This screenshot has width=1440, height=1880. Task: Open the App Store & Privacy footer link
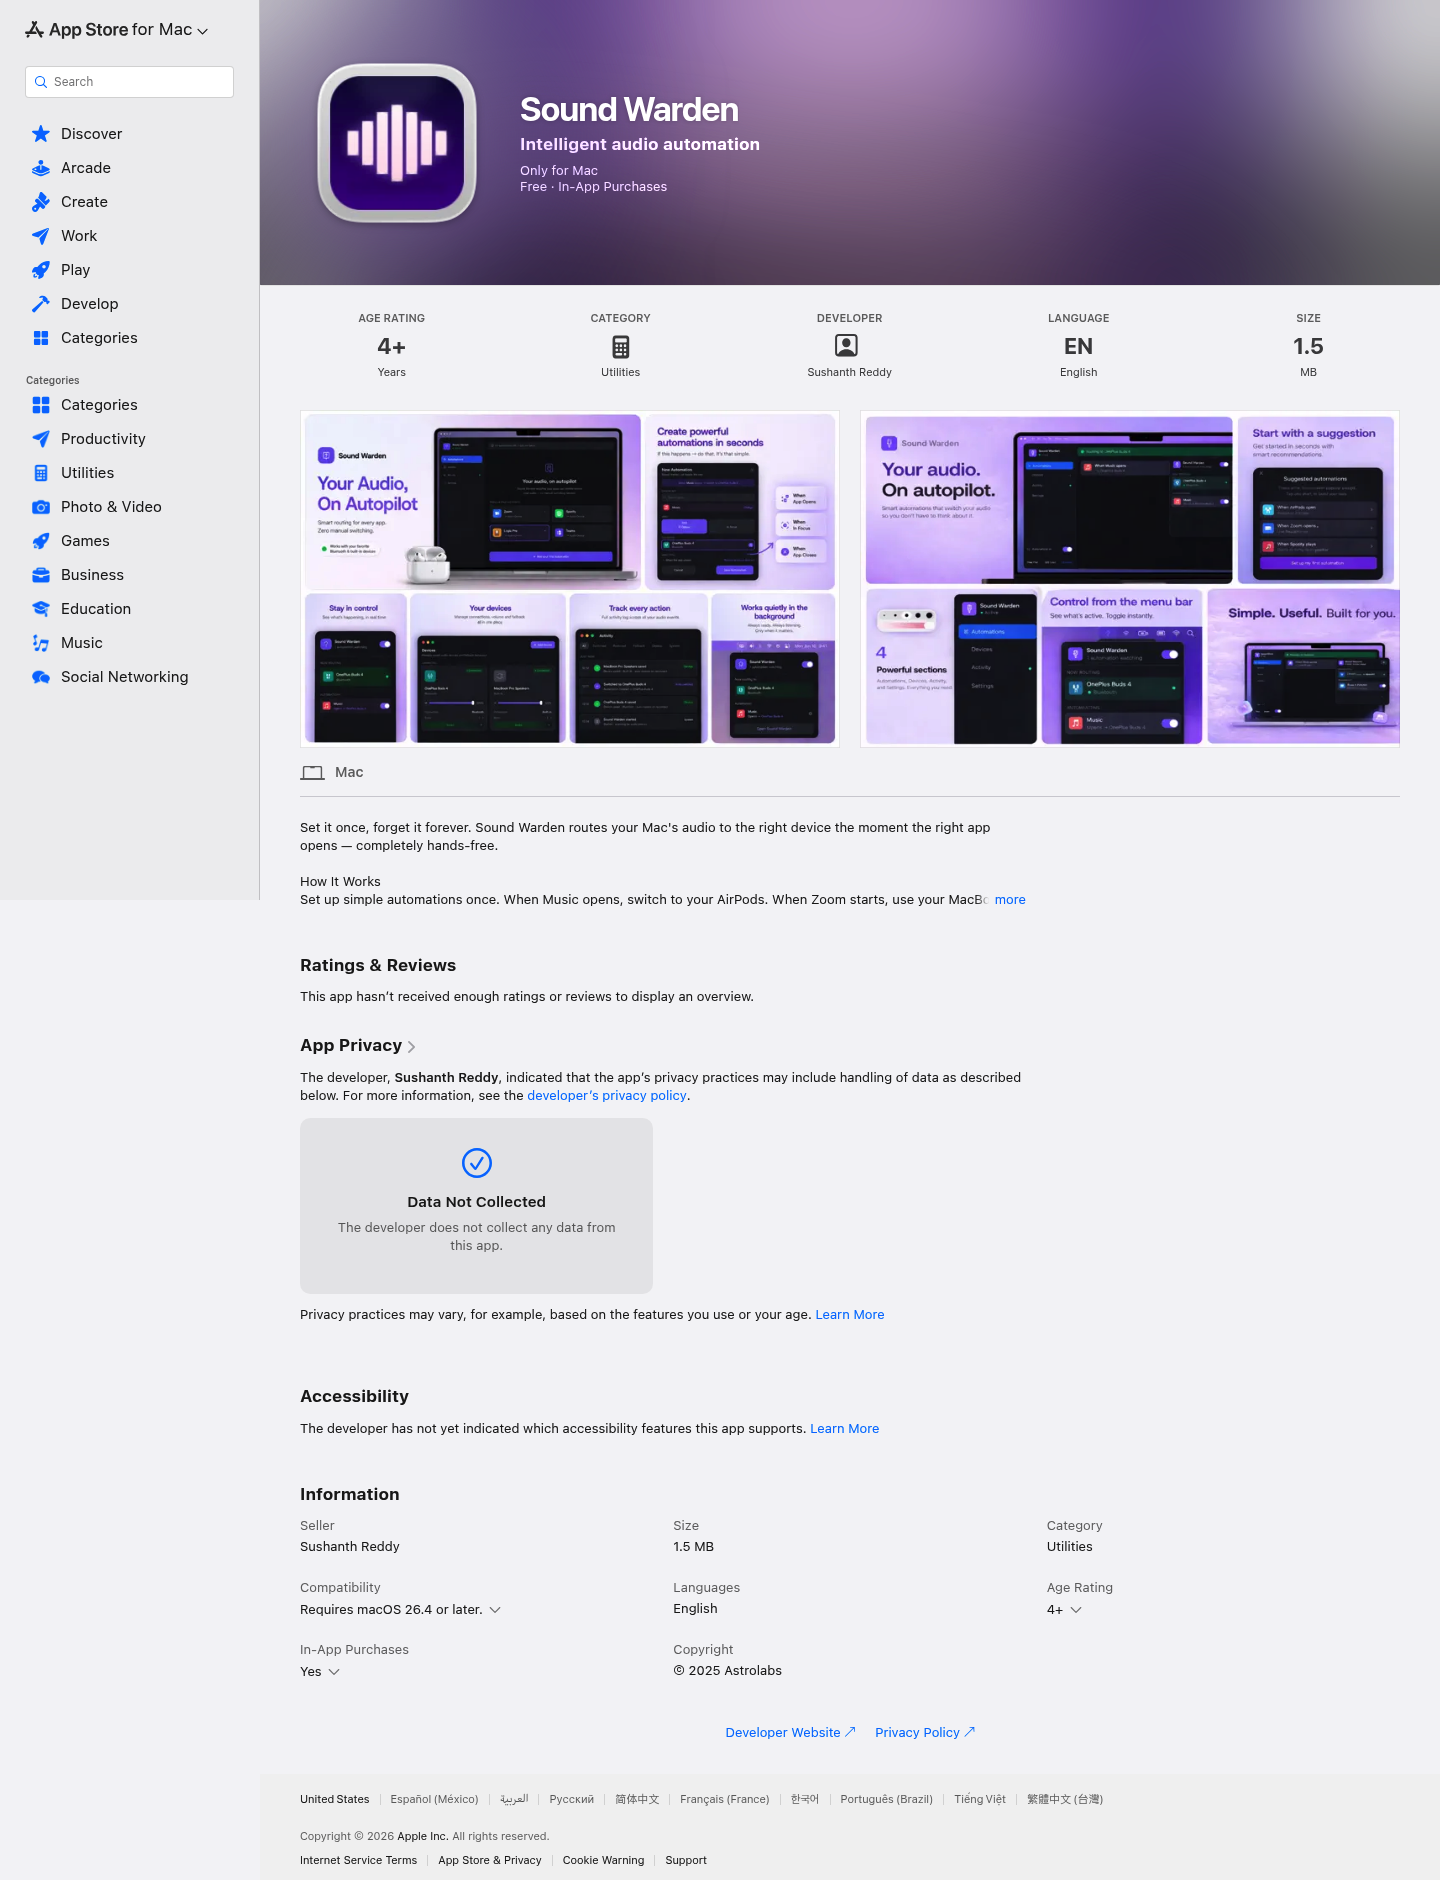pyautogui.click(x=490, y=1861)
